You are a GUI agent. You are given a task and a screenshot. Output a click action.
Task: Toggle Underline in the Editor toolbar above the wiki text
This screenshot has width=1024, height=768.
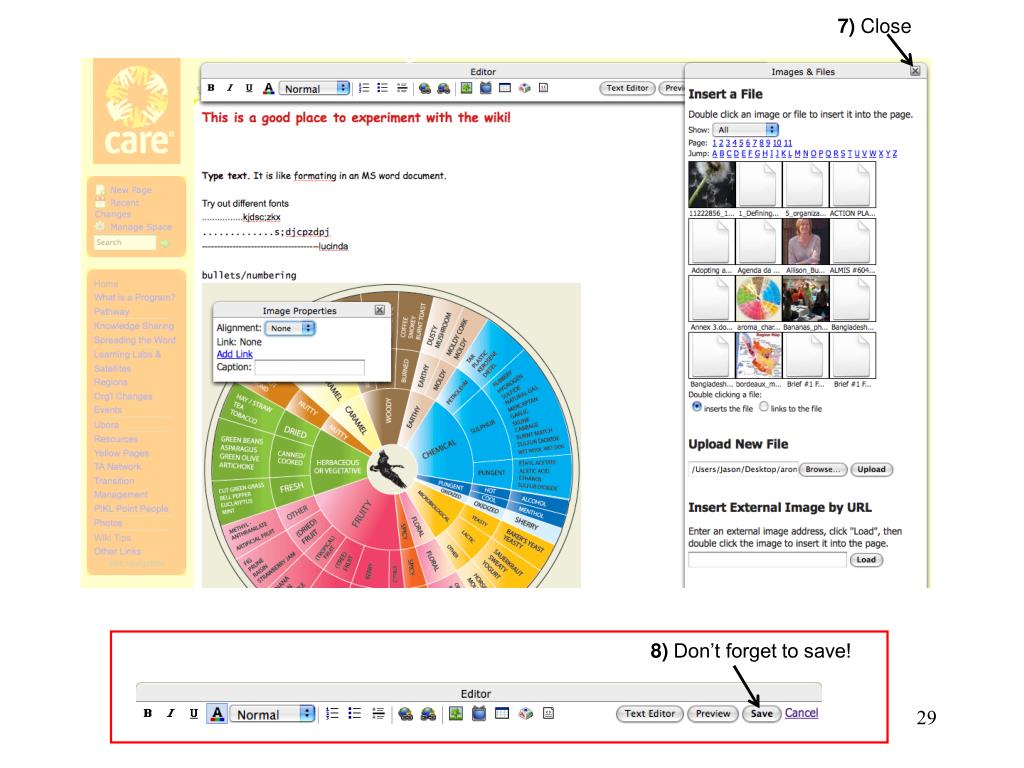pos(249,88)
